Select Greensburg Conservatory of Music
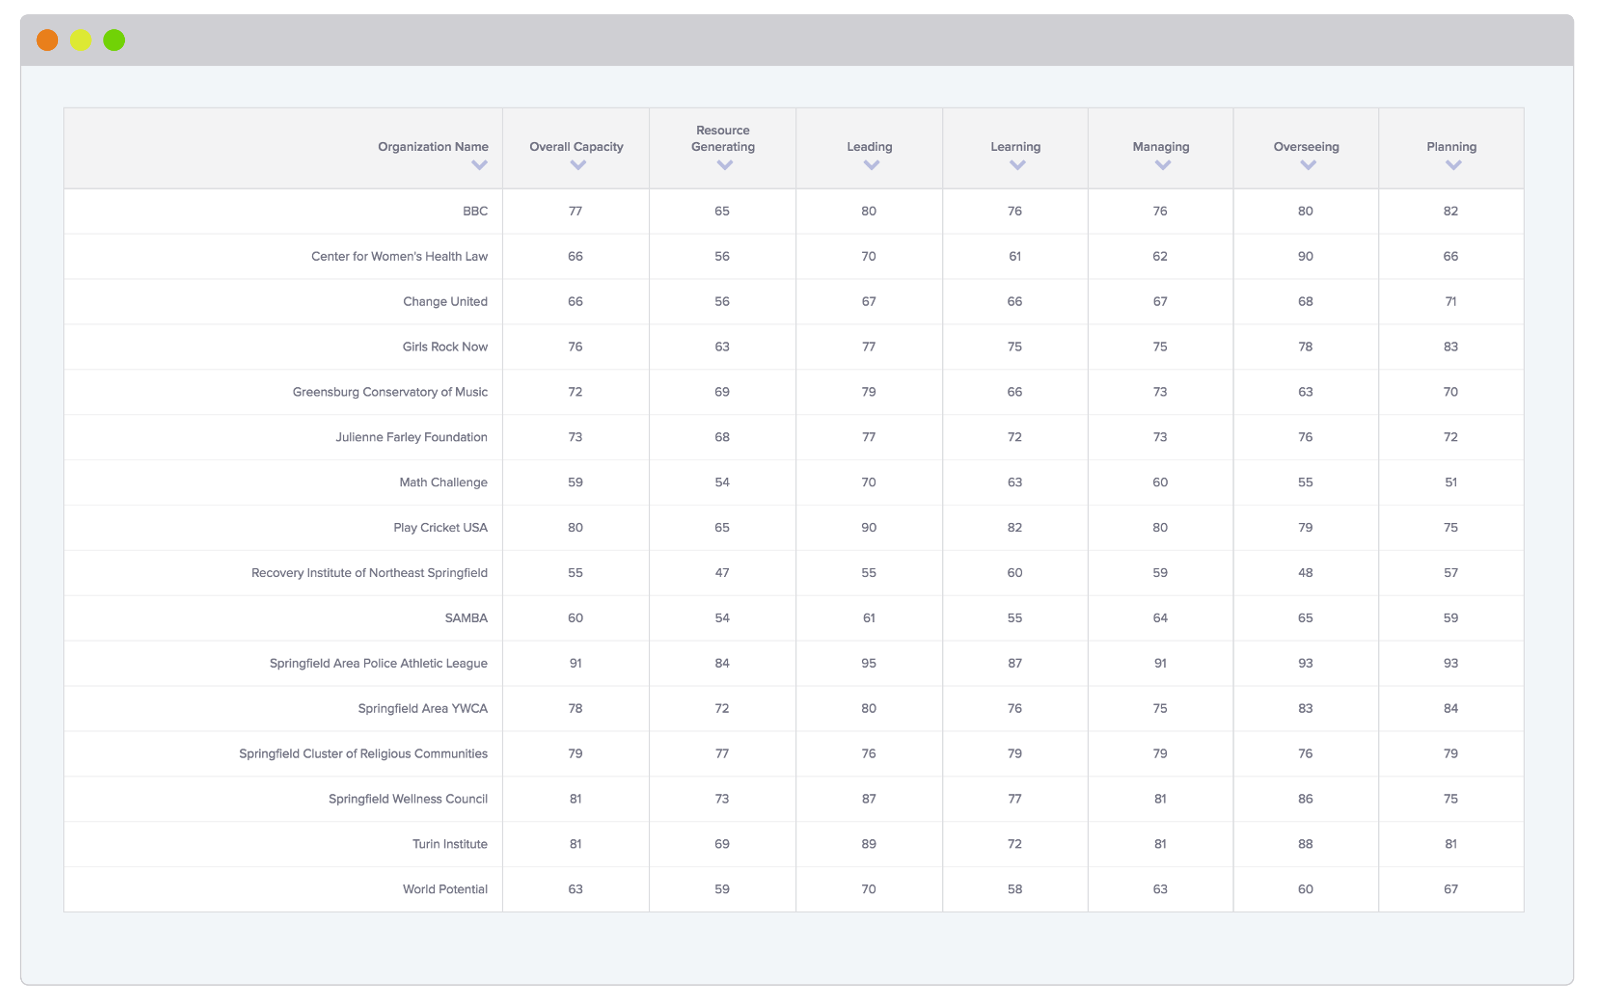1600x1000 pixels. click(x=390, y=392)
